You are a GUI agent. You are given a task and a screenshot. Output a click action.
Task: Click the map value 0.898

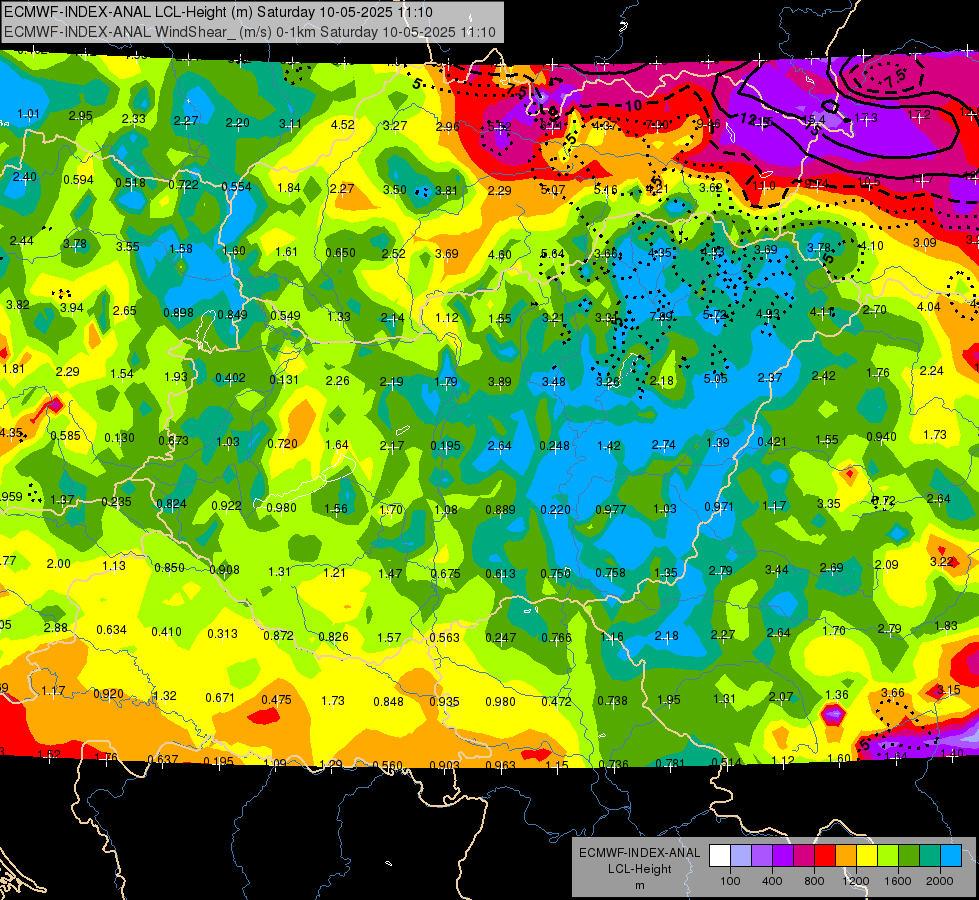(x=179, y=312)
